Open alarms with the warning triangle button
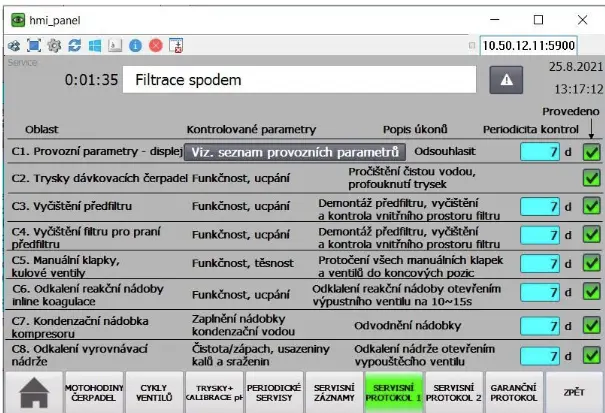605x413 pixels. click(506, 80)
